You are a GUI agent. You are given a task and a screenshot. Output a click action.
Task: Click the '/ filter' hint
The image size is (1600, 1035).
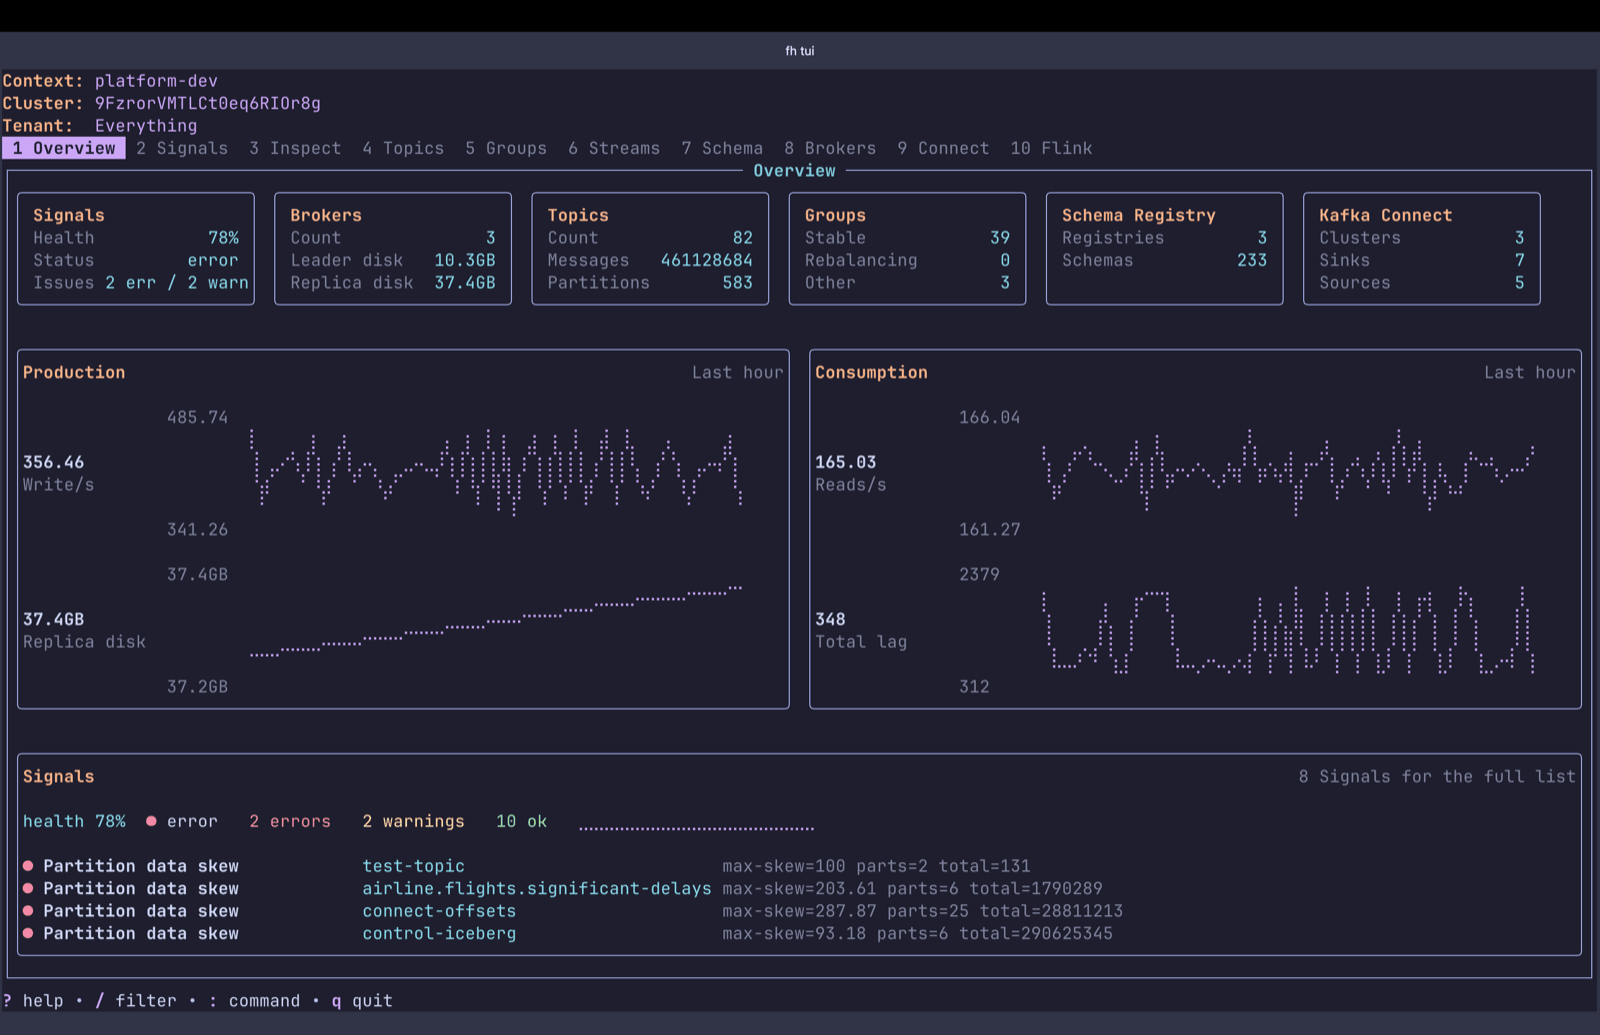[136, 1000]
